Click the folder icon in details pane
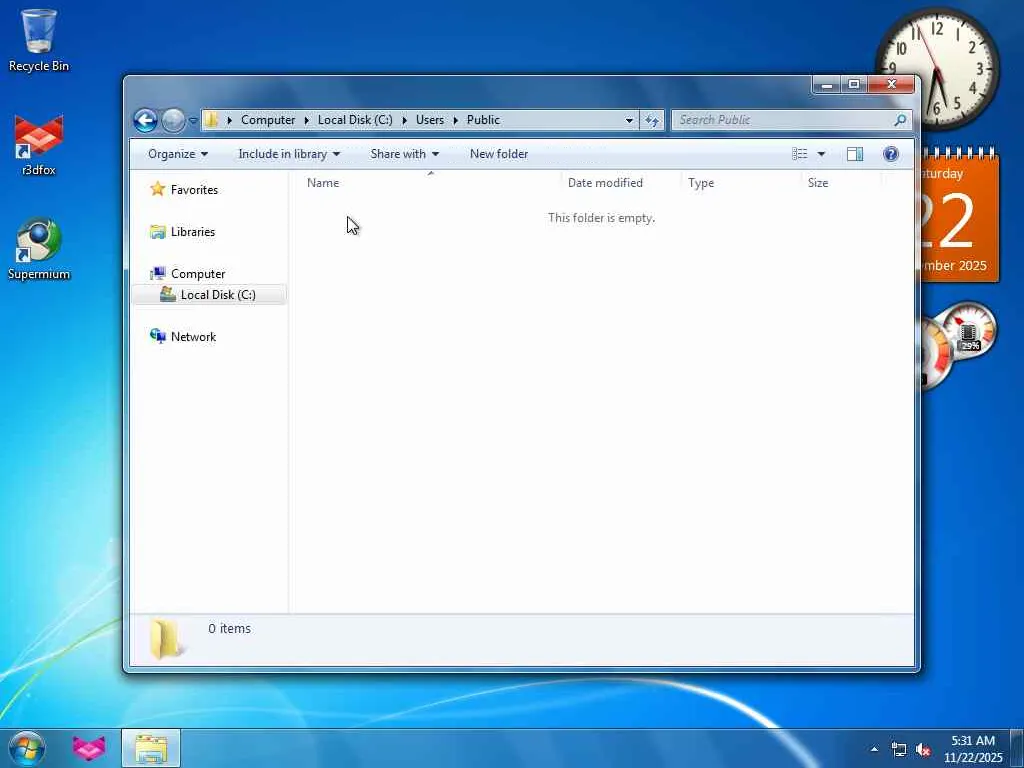 pyautogui.click(x=165, y=639)
